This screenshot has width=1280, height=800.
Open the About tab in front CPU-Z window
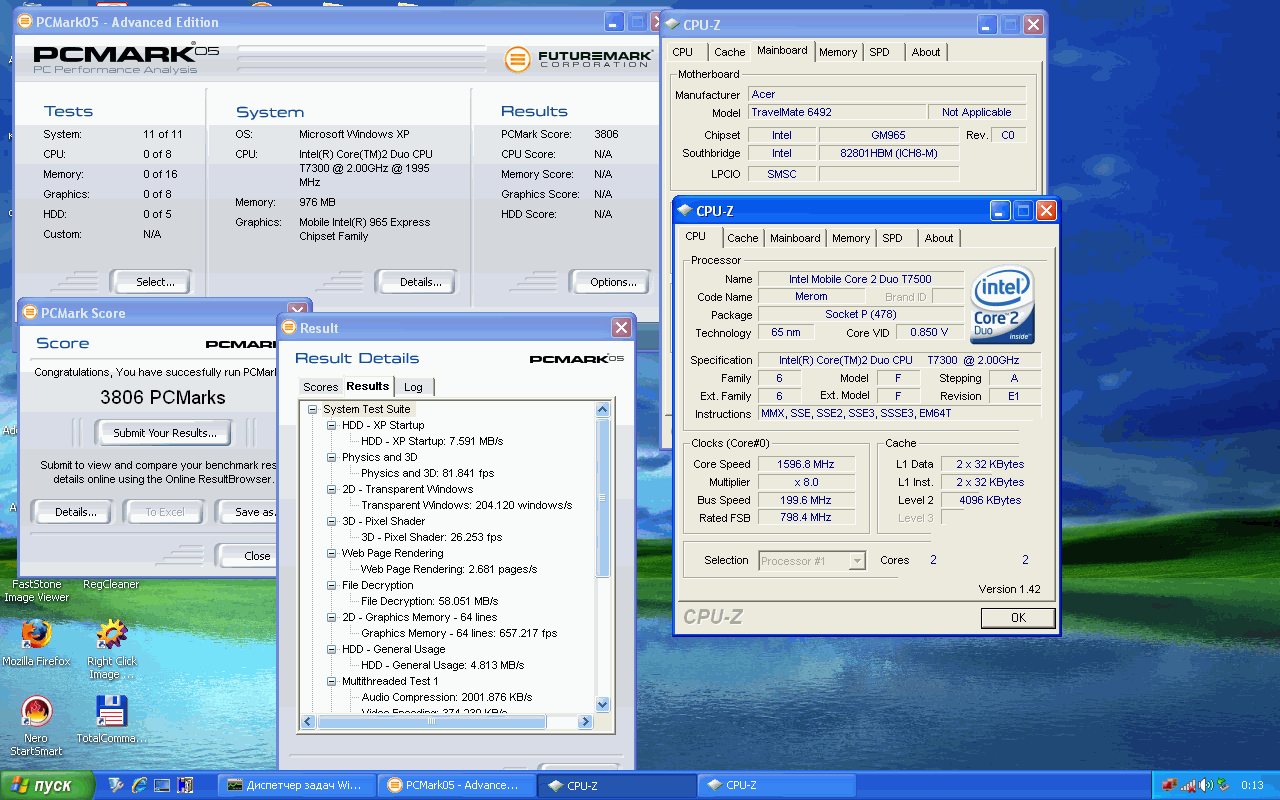point(939,238)
